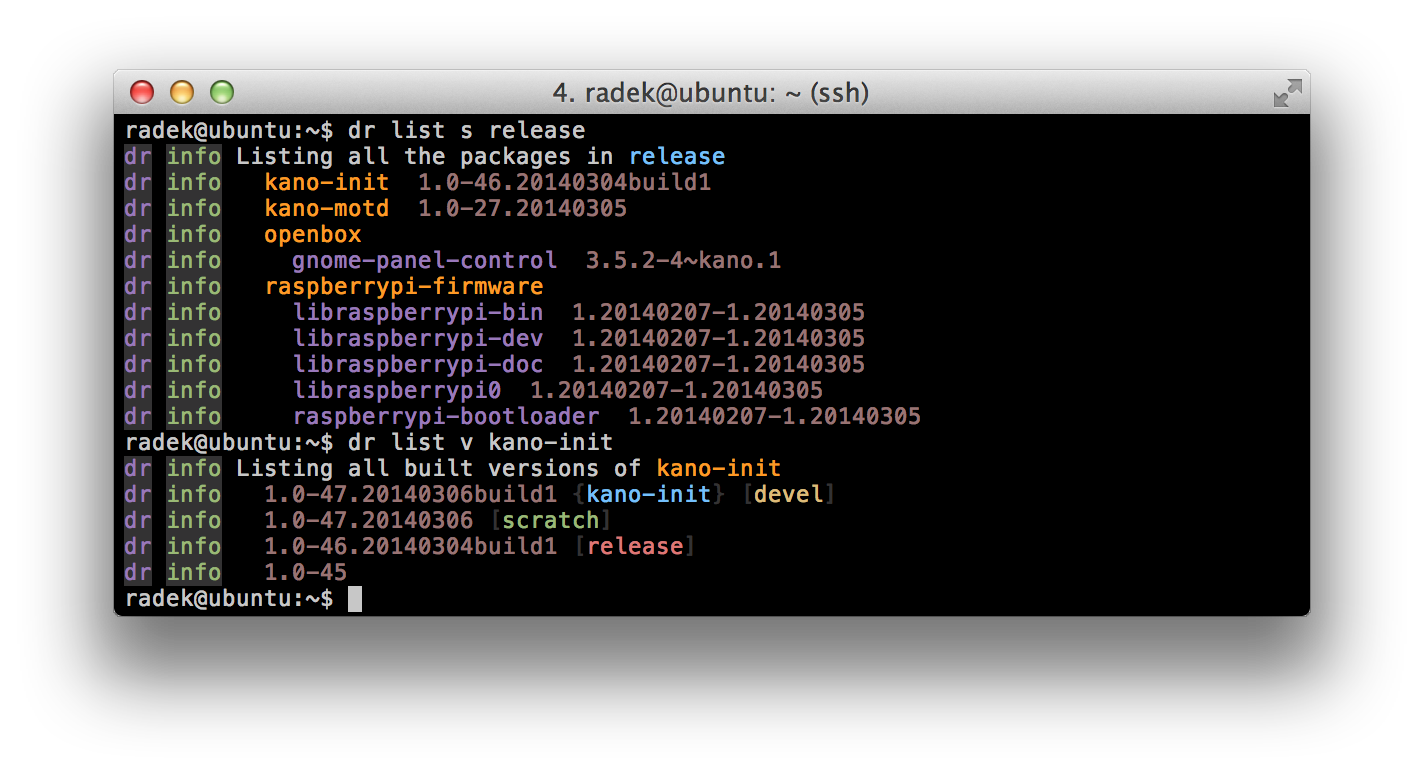Click the subpackage 'libraspberrypi-dev'
Viewport: 1424px width, 774px height.
(418, 338)
